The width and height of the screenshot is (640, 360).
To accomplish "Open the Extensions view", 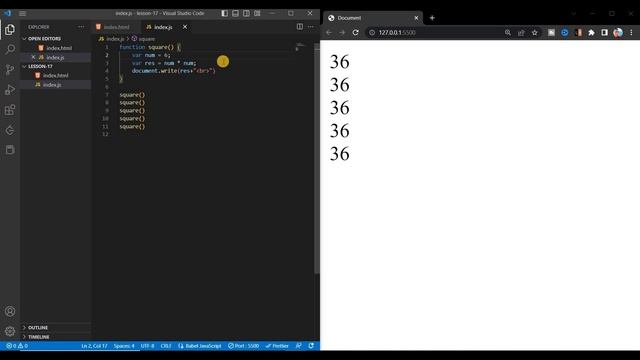I will coord(10,110).
